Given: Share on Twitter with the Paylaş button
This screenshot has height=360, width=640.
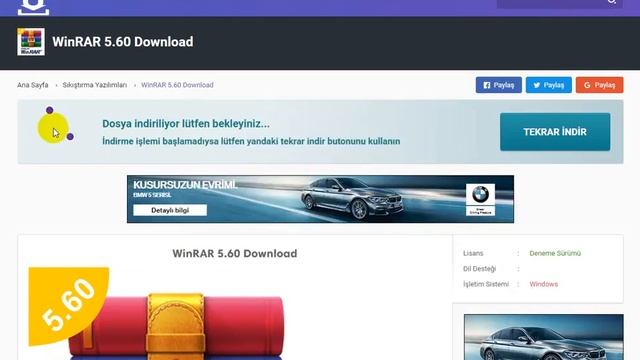Looking at the screenshot, I should [549, 85].
